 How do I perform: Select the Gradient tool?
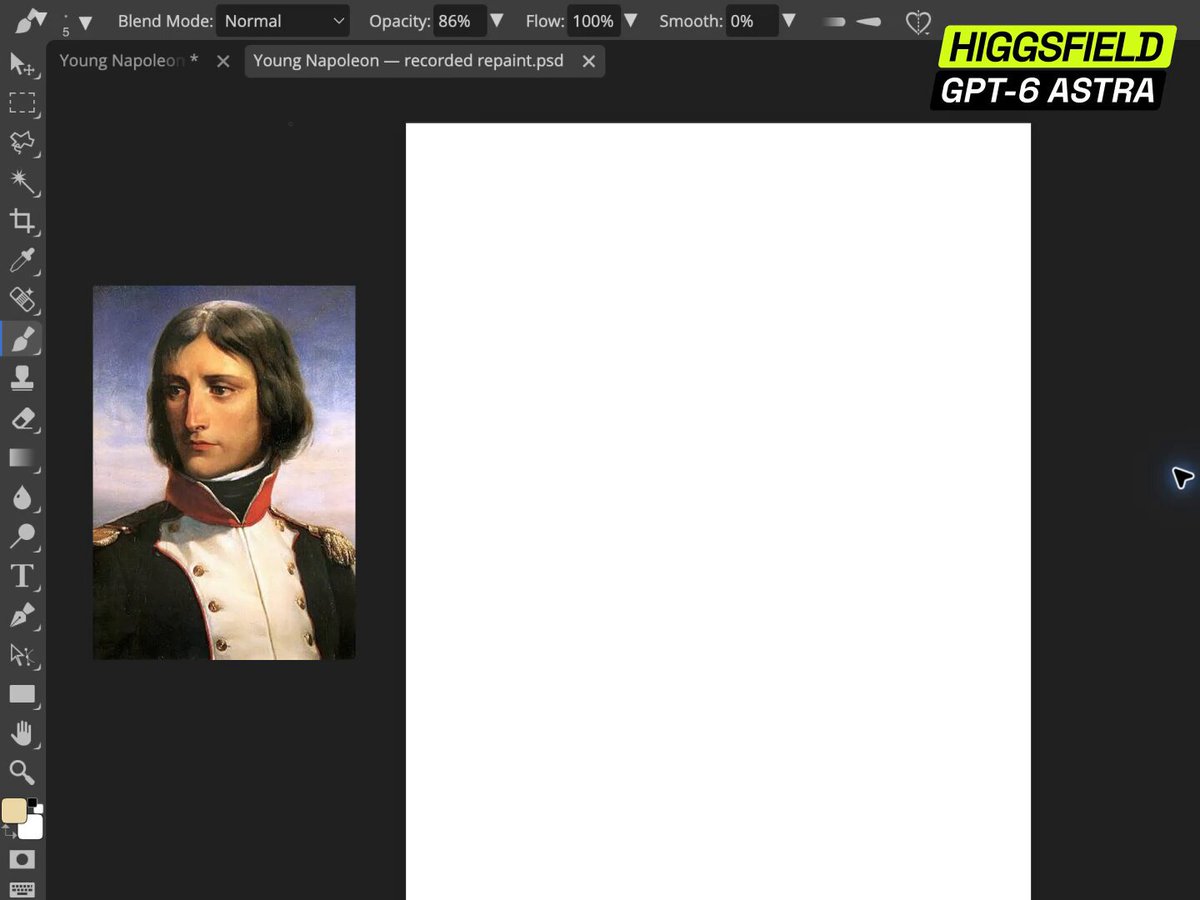pyautogui.click(x=22, y=458)
